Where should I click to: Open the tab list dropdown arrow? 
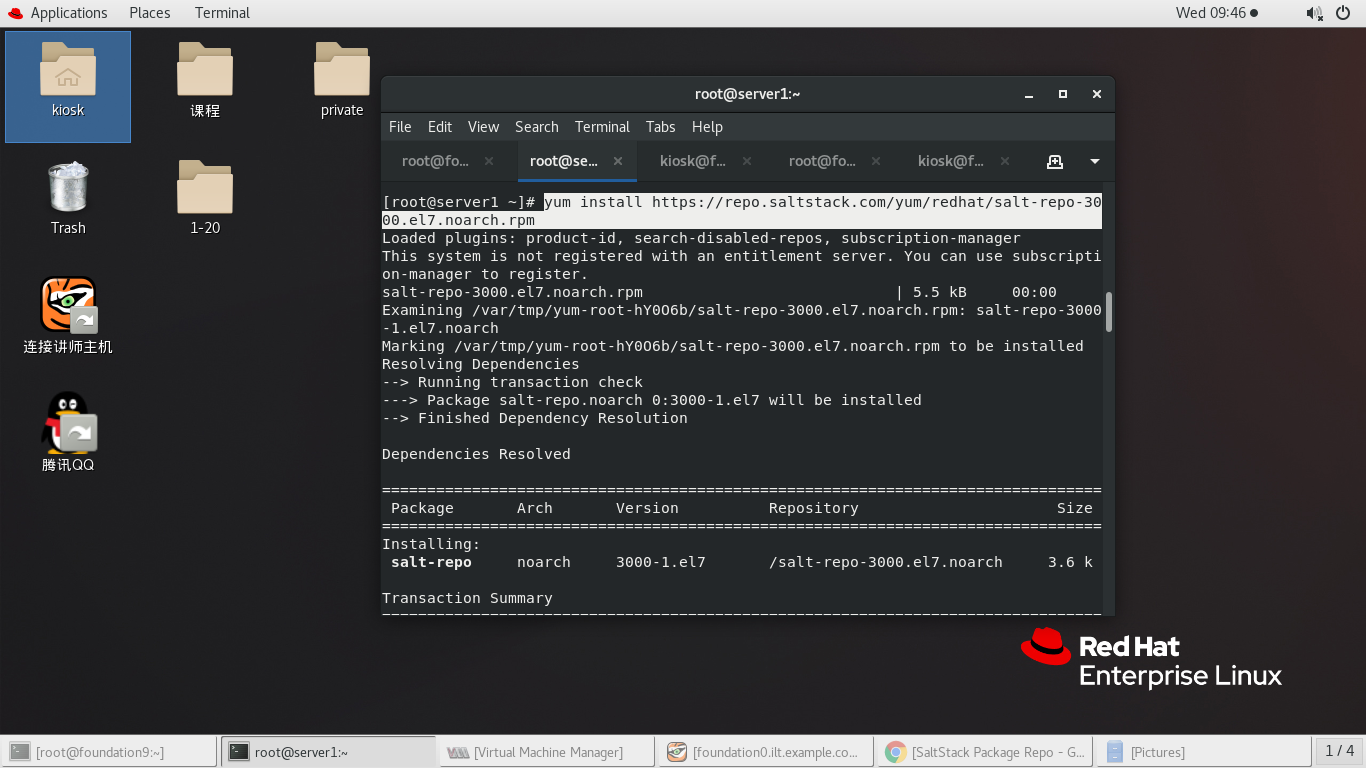tap(1092, 161)
